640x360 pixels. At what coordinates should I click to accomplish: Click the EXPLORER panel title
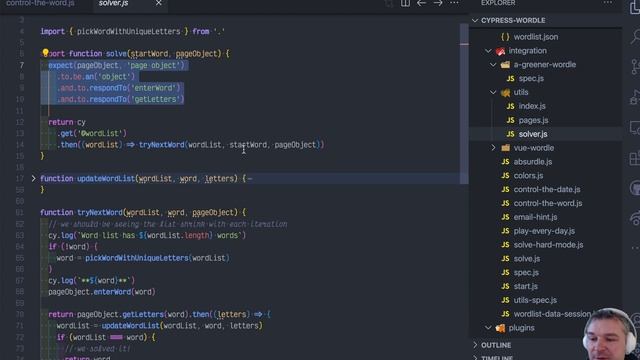point(498,3)
